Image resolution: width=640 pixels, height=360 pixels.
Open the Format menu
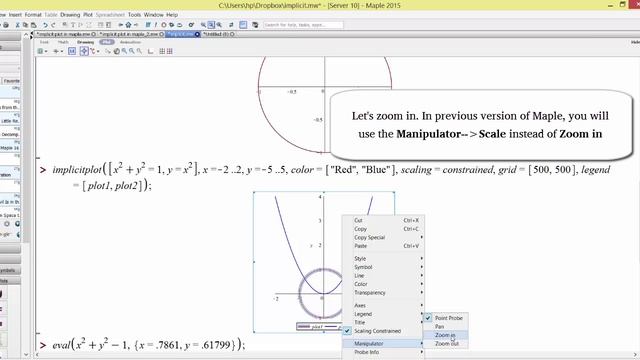click(x=33, y=15)
